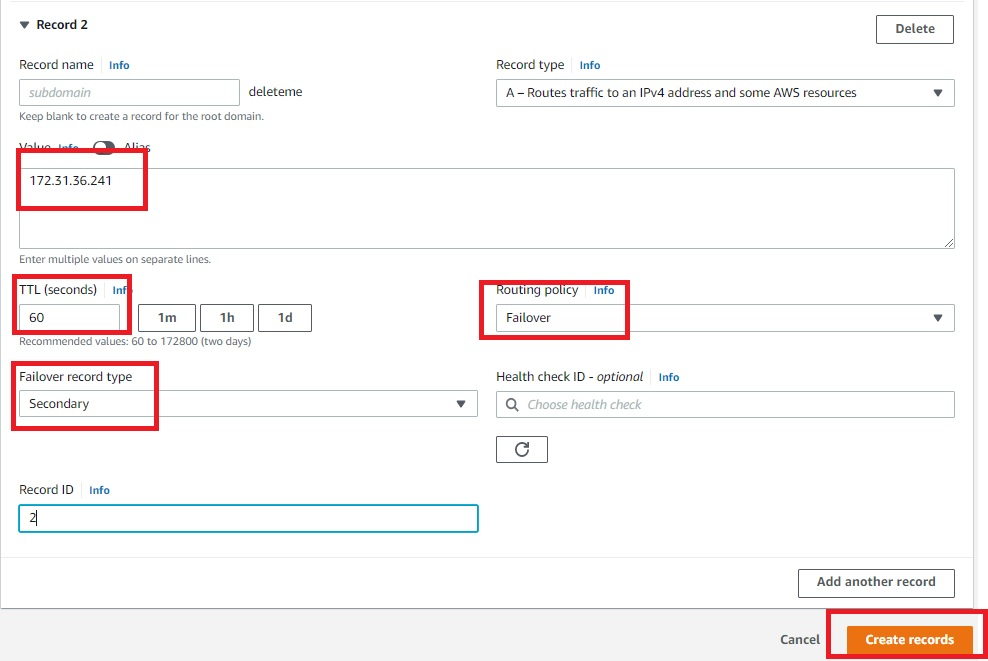Toggle the Alias switch on
The width and height of the screenshot is (988, 661).
103,147
